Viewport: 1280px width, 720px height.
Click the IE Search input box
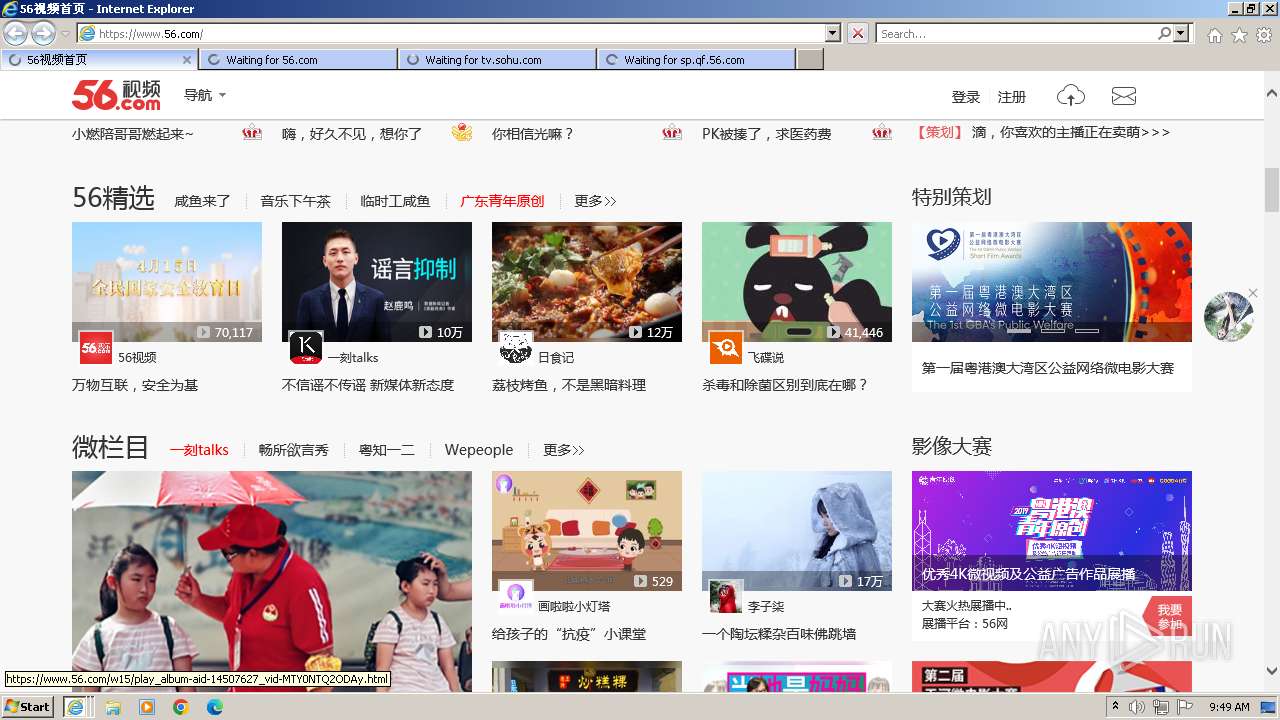(1016, 33)
